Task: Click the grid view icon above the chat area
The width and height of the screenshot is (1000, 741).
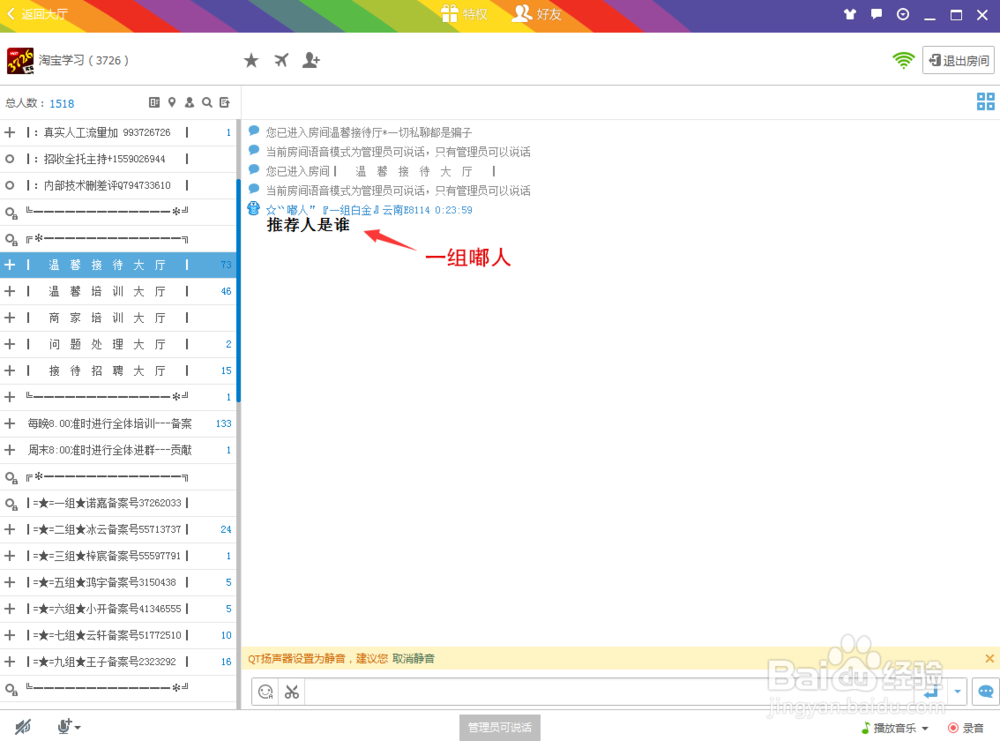Action: pos(986,101)
